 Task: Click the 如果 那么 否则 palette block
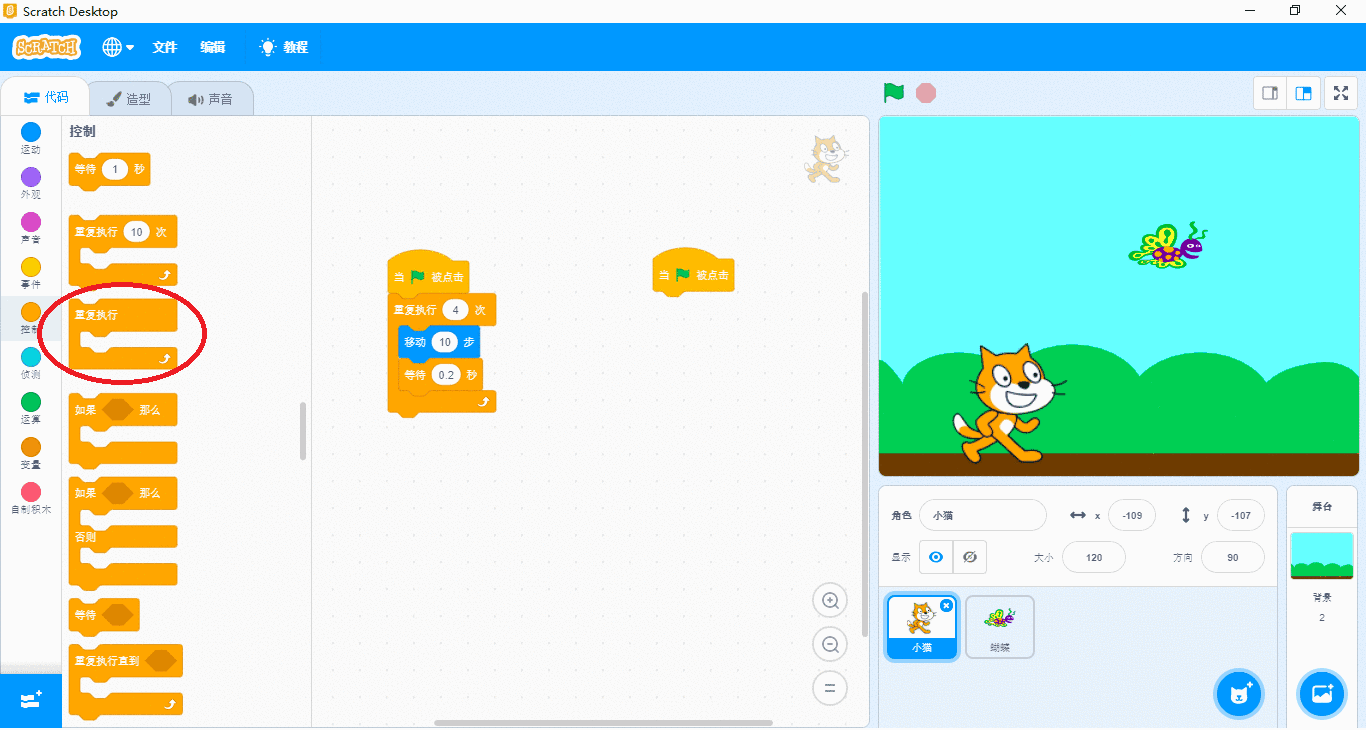pos(122,533)
